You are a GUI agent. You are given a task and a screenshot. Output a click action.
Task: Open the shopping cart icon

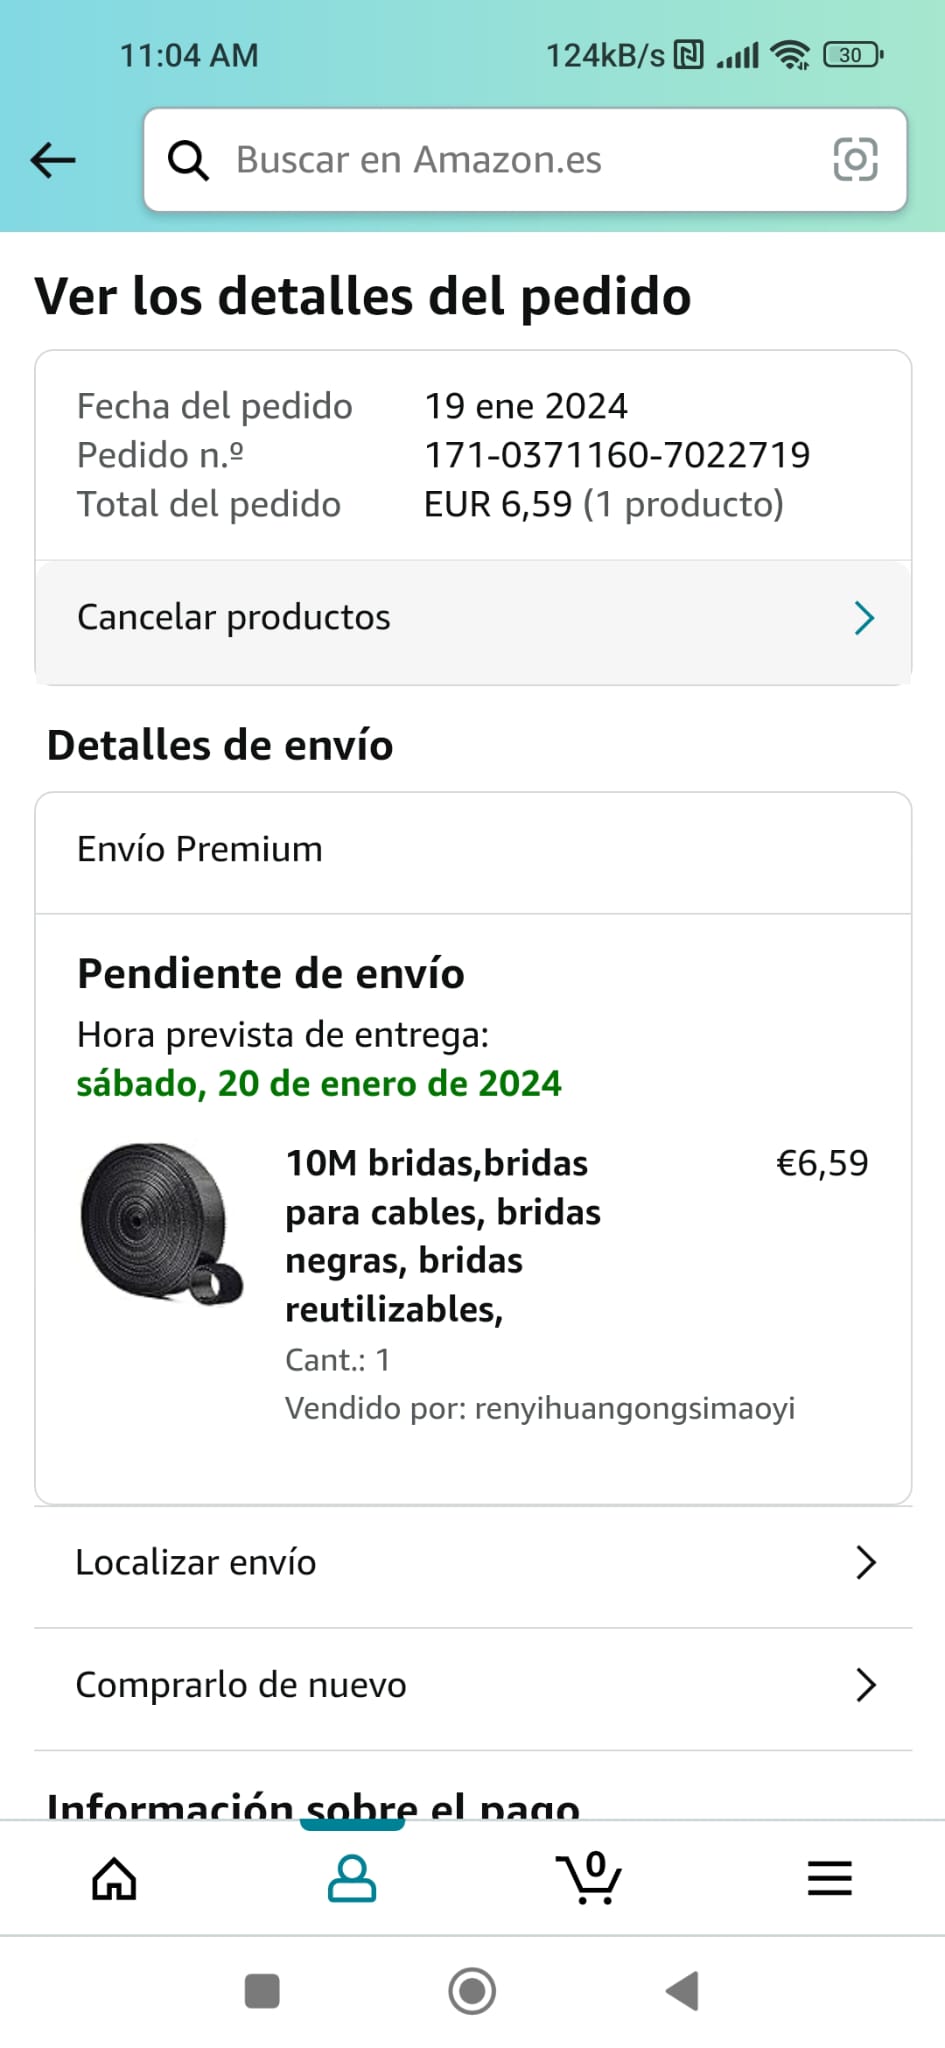(589, 1877)
